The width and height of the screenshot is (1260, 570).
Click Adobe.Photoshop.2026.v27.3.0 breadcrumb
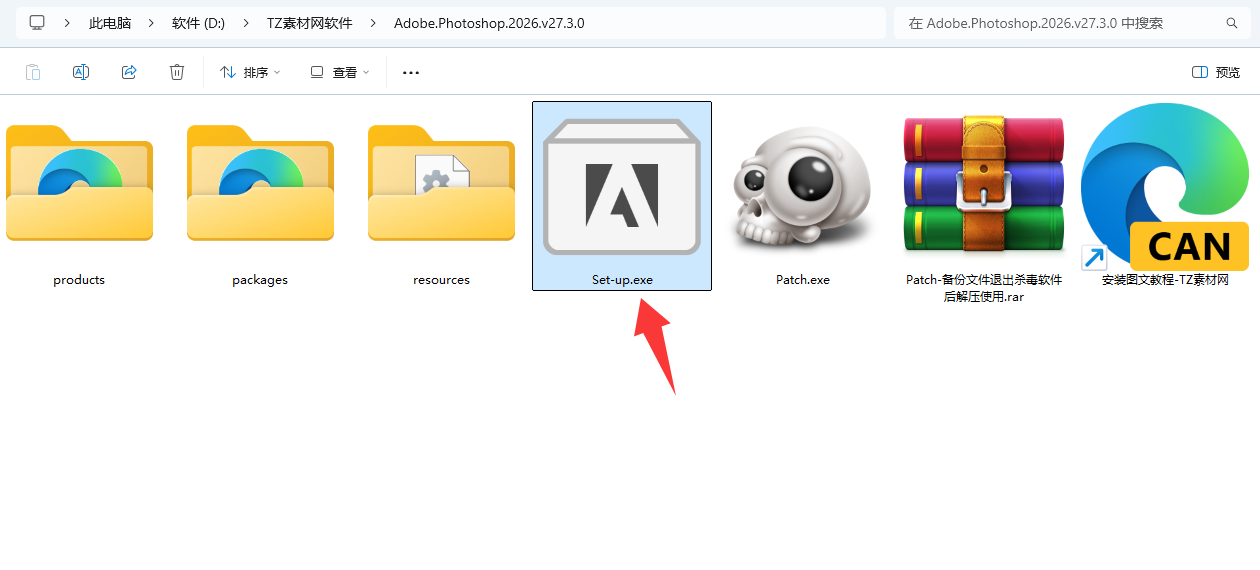[x=489, y=23]
